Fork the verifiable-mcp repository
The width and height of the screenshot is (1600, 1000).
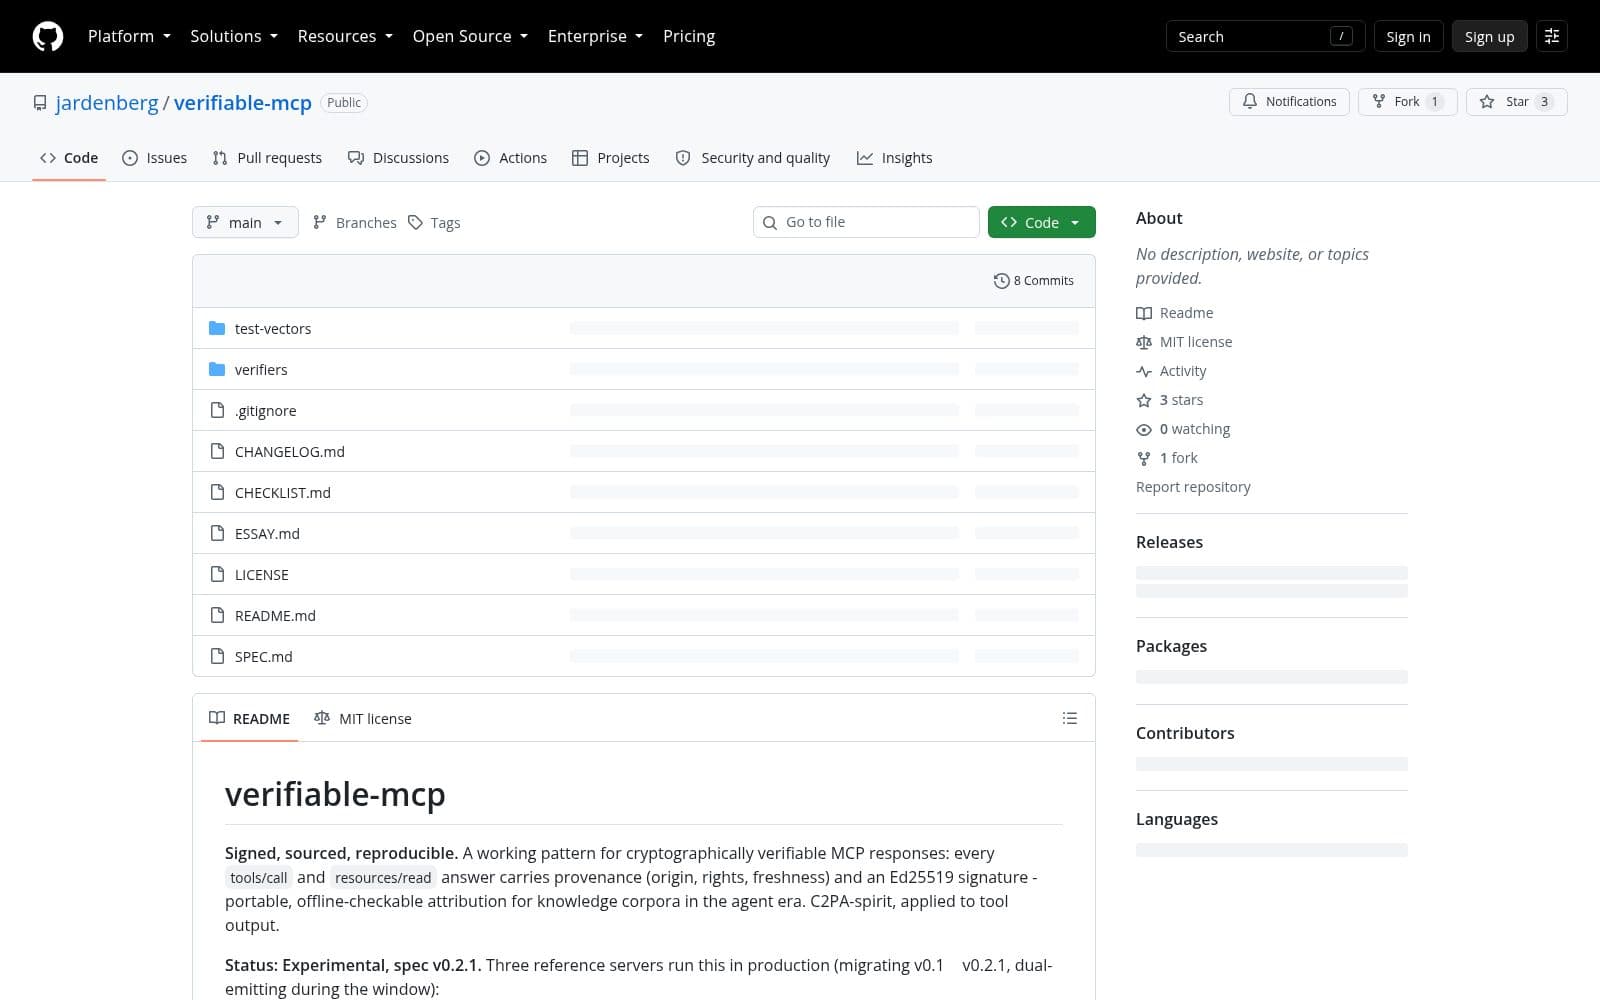click(x=1408, y=102)
